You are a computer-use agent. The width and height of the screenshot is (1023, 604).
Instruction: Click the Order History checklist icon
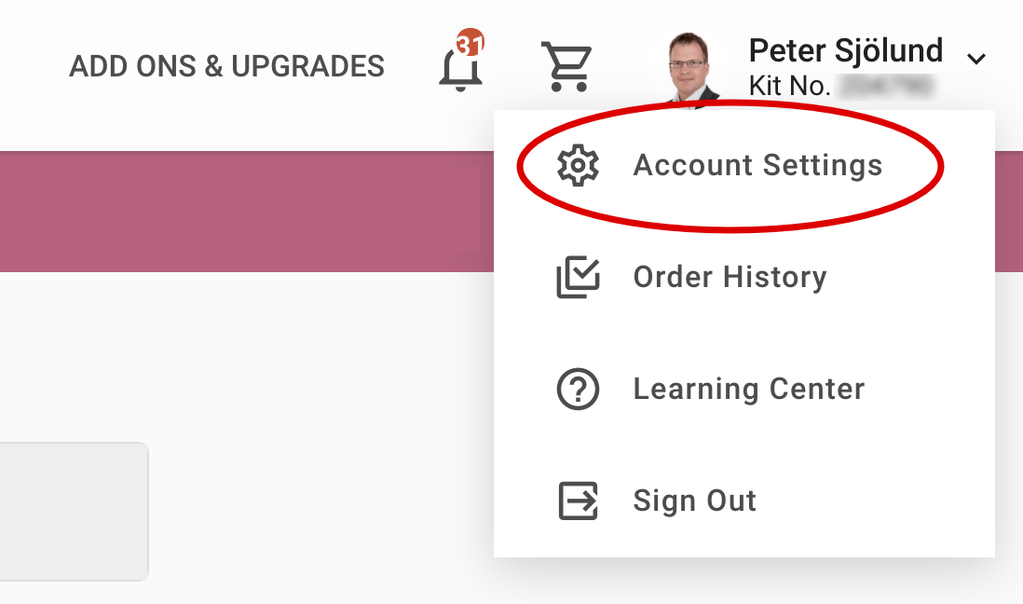[x=577, y=278]
